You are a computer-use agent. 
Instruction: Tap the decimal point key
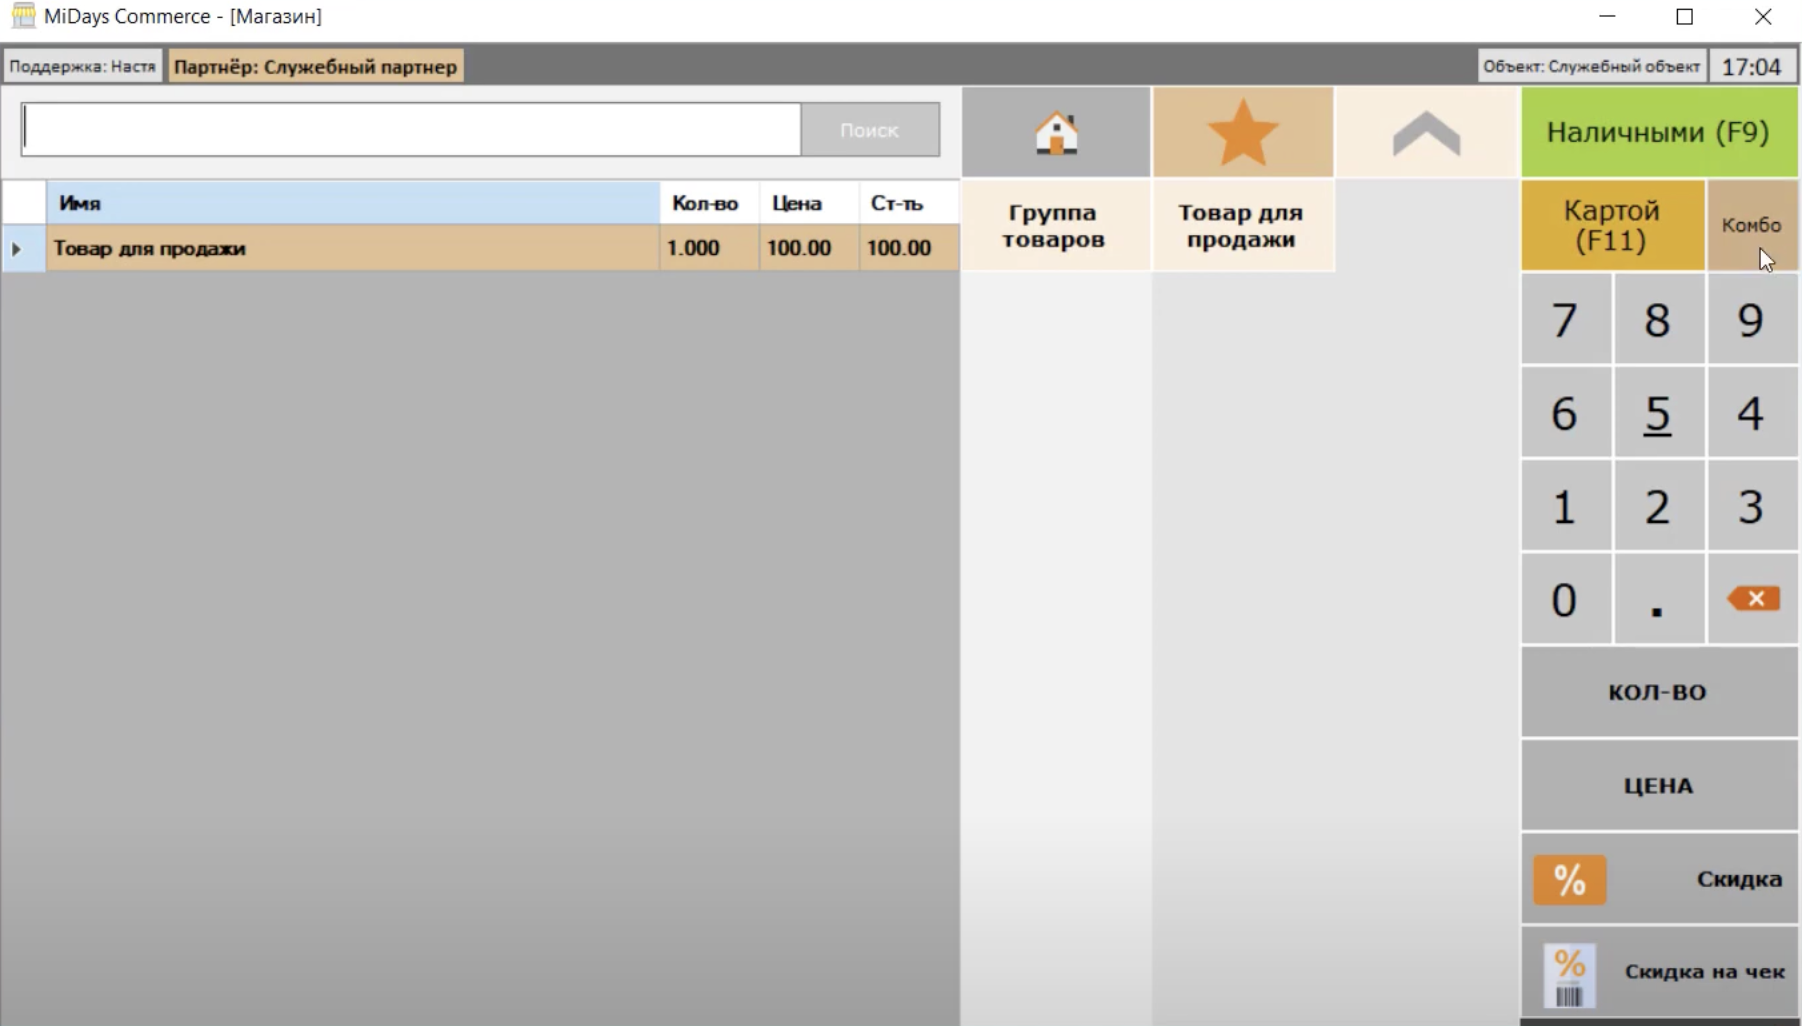[1659, 599]
